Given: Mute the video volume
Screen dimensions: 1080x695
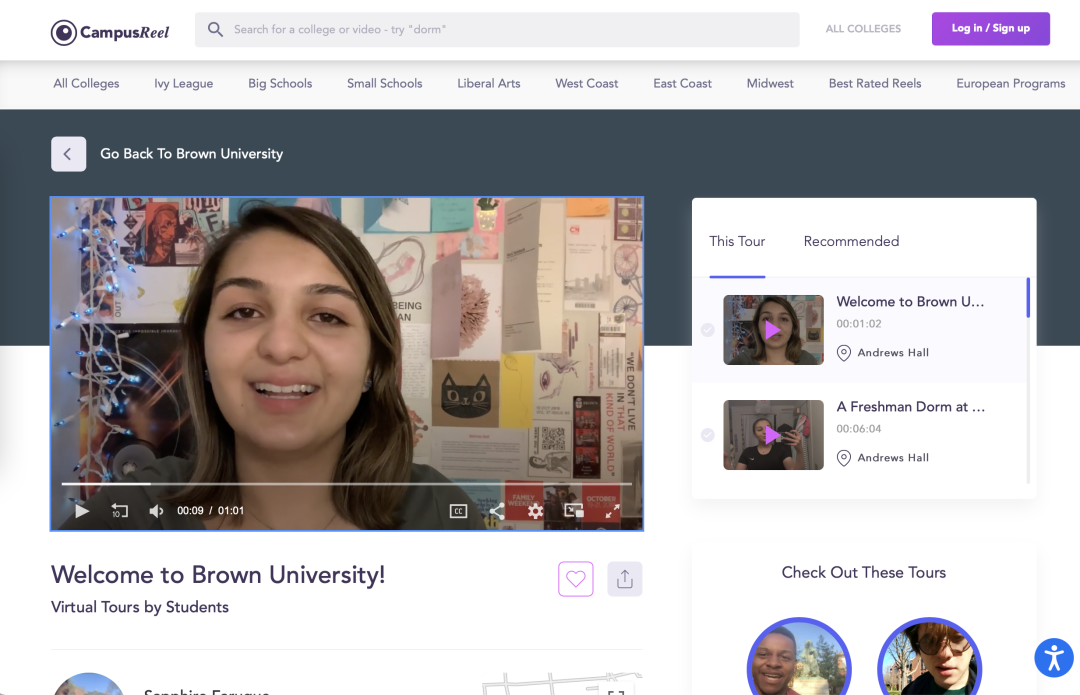Looking at the screenshot, I should coord(156,511).
